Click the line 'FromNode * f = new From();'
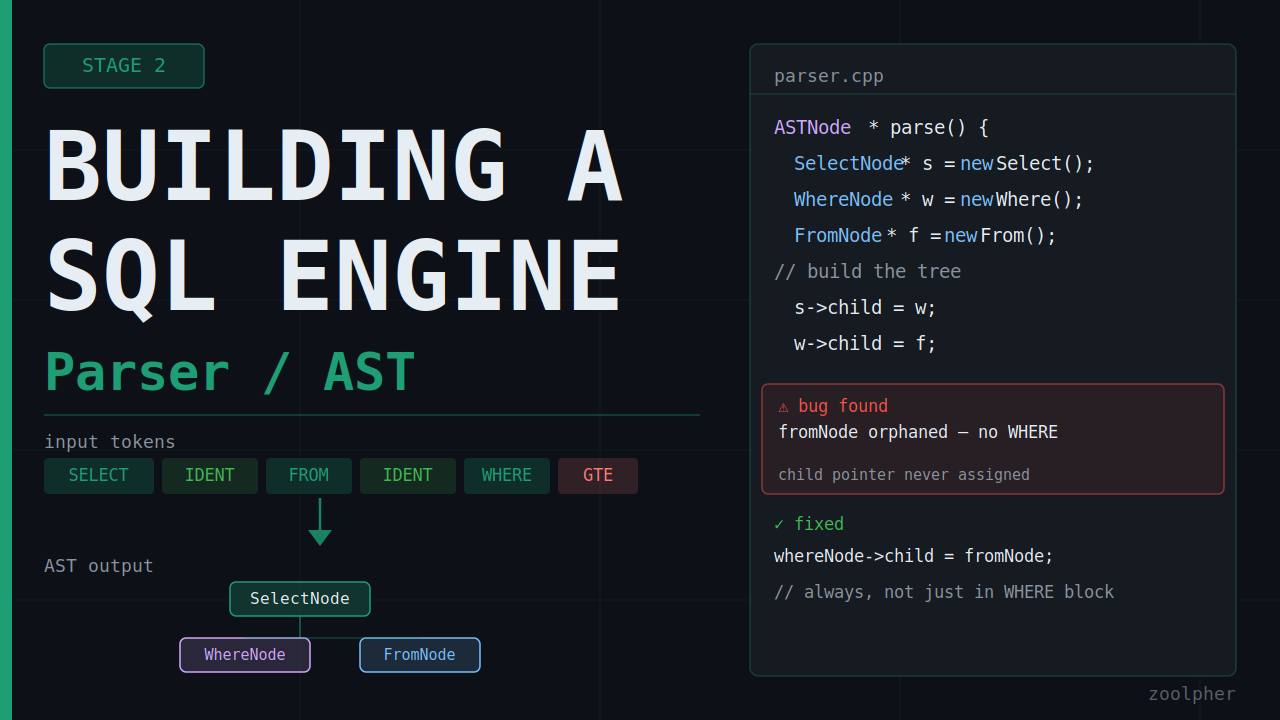This screenshot has height=720, width=1280. pyautogui.click(x=925, y=236)
